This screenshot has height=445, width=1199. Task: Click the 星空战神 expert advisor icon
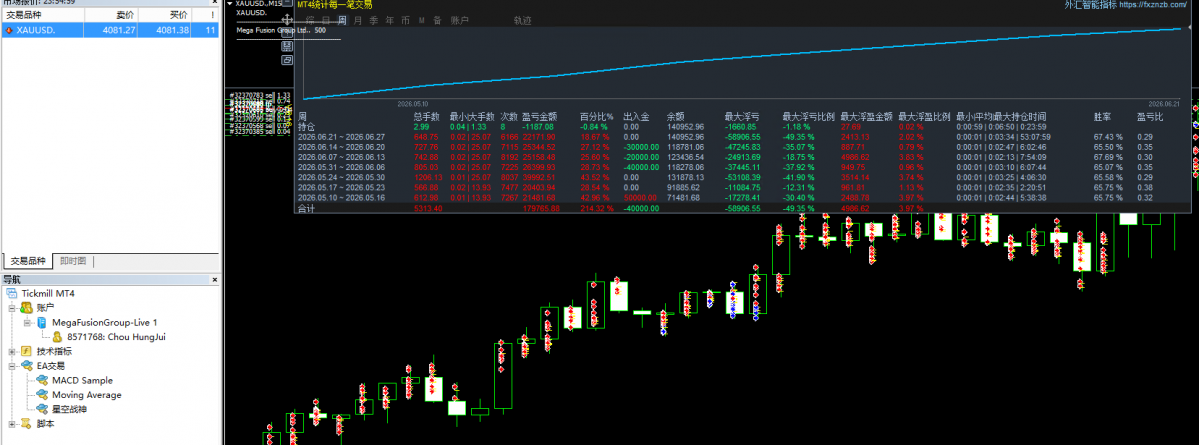[42, 409]
